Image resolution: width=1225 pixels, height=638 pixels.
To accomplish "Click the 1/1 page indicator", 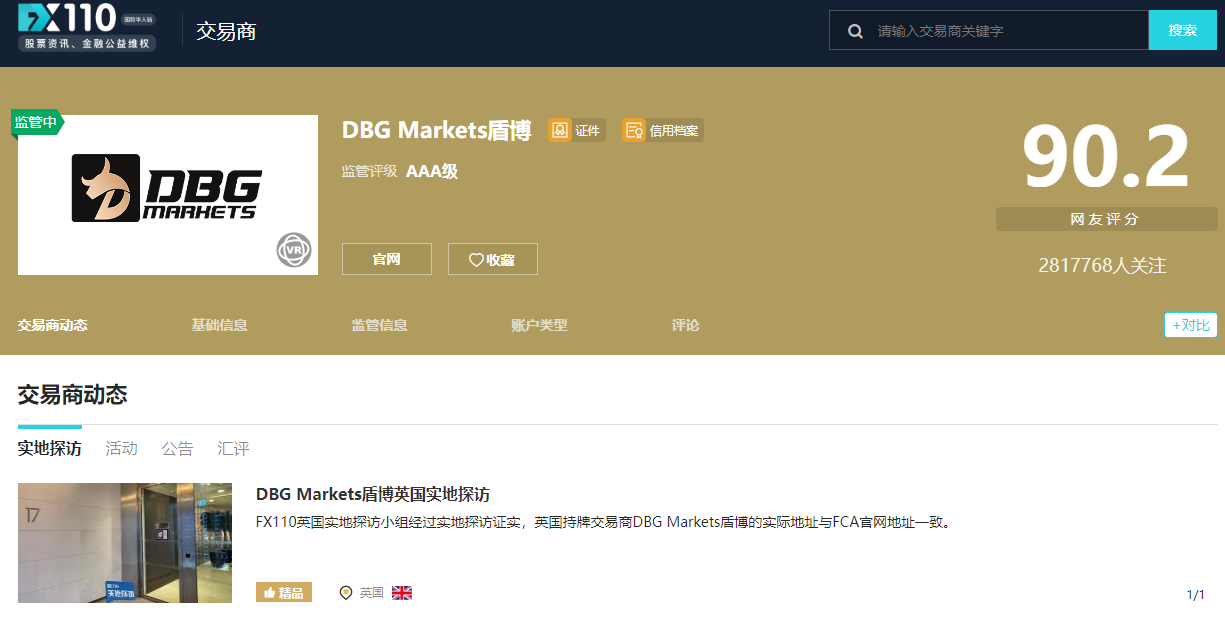I will (1195, 594).
